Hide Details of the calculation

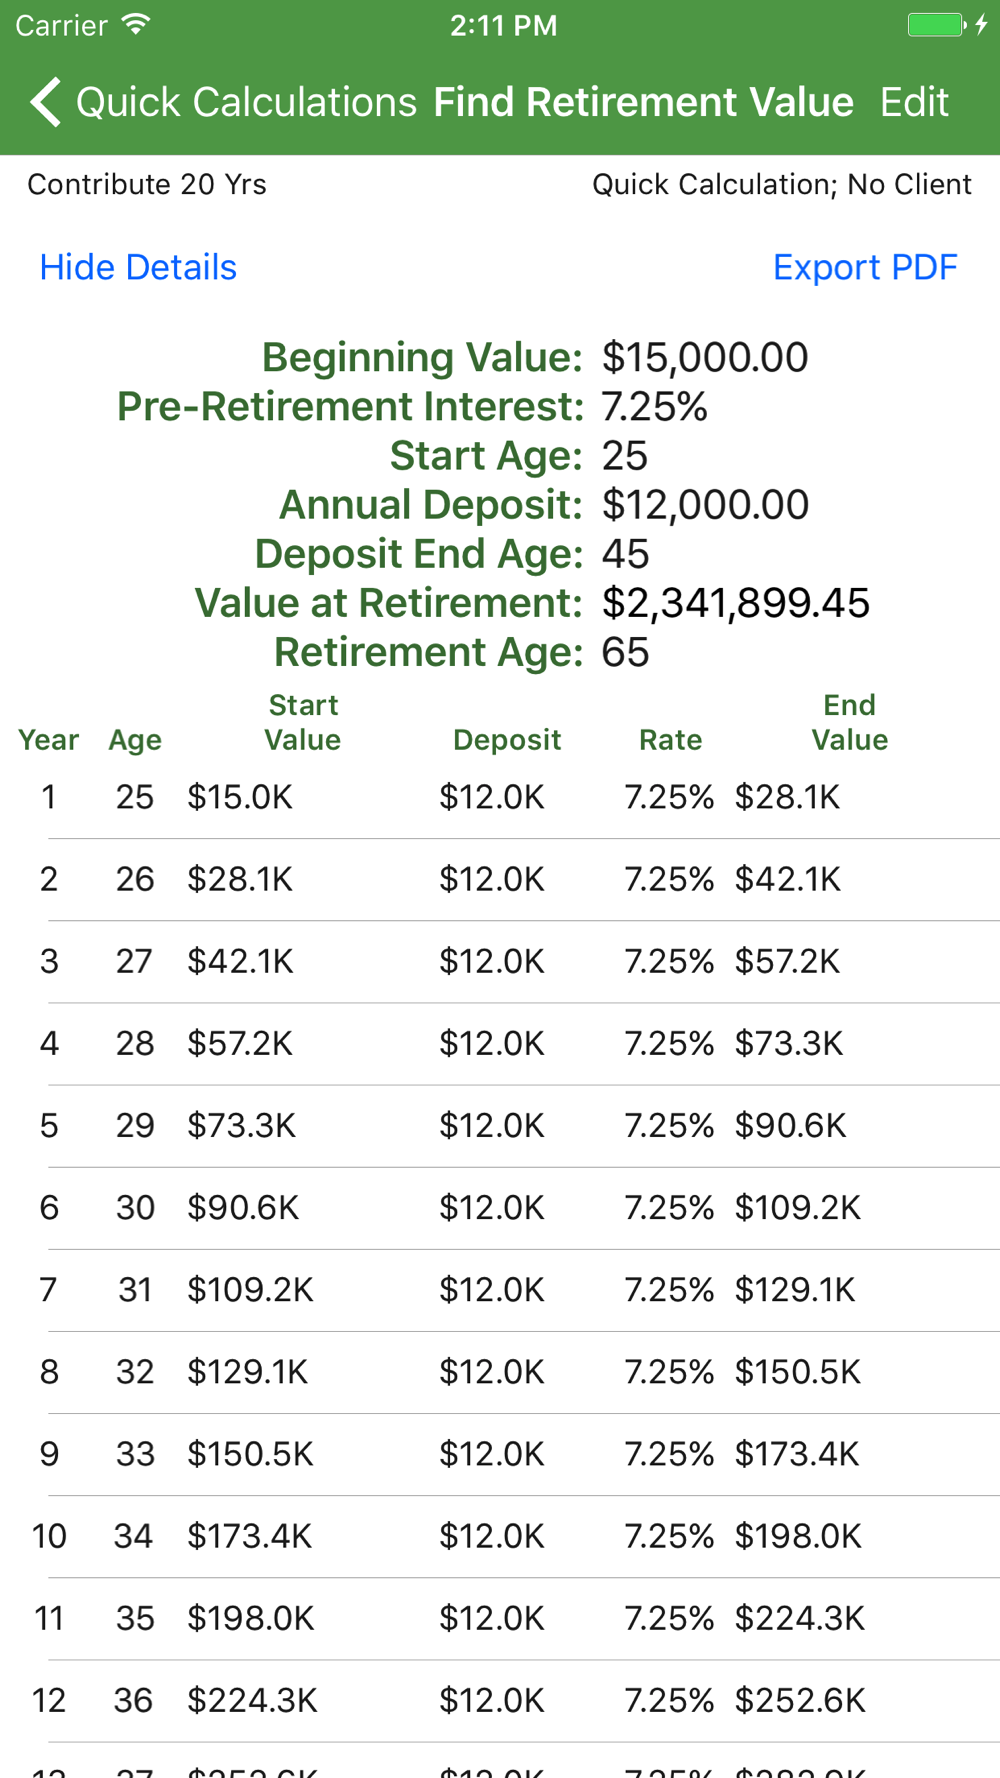(138, 268)
